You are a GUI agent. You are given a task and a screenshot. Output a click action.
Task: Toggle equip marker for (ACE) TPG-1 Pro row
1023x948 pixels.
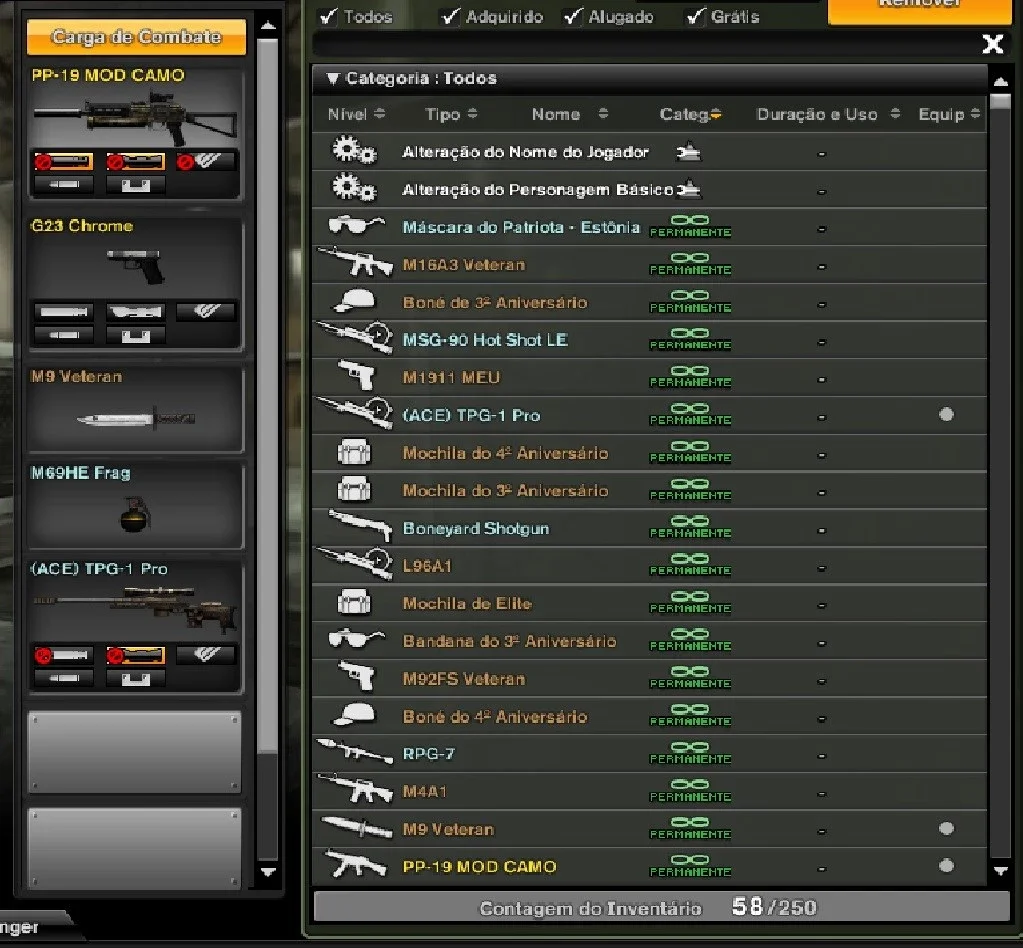(946, 414)
